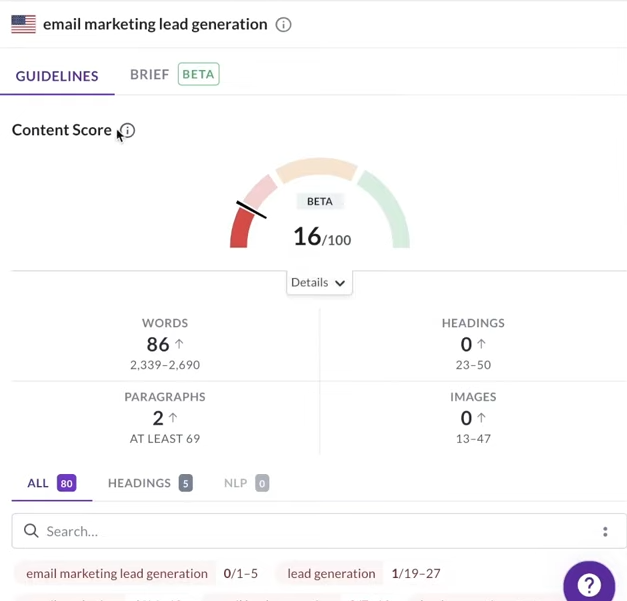
Task: Switch to the GUIDELINES tab
Action: [57, 76]
